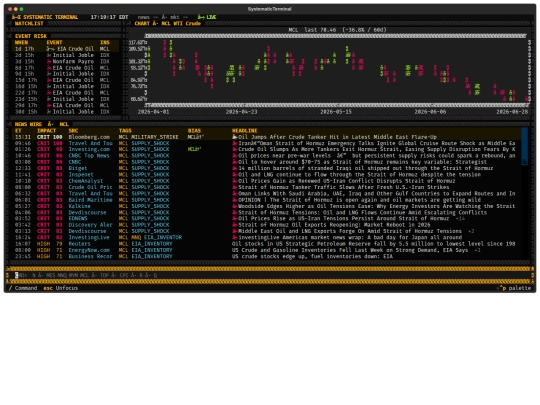
Task: Click the icon beside the 2d 15h Initial Joble event
Action: click(x=49, y=55)
